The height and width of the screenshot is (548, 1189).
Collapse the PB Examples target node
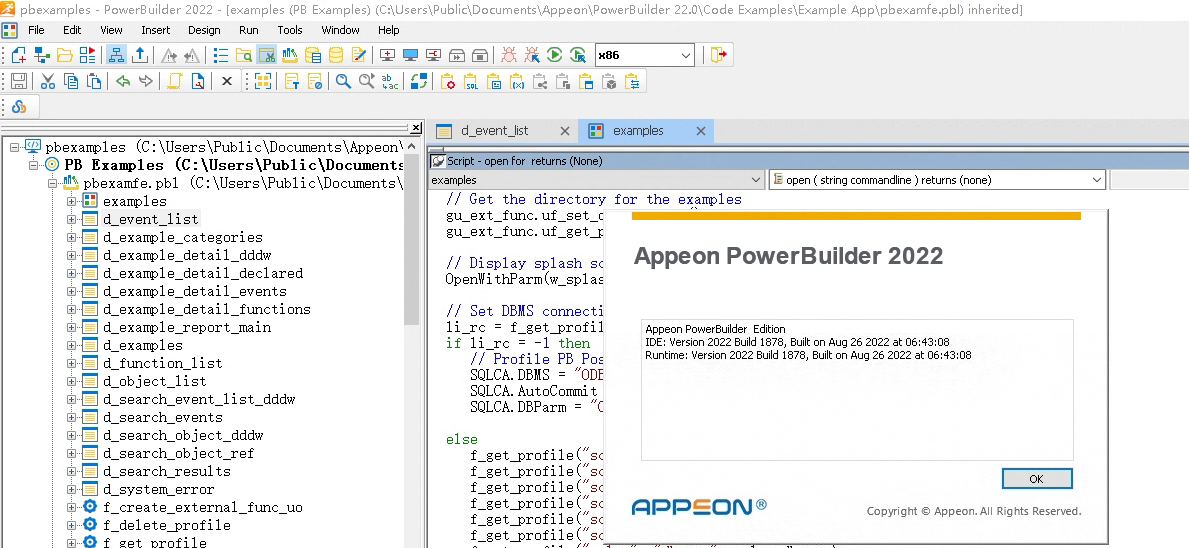[x=33, y=164]
